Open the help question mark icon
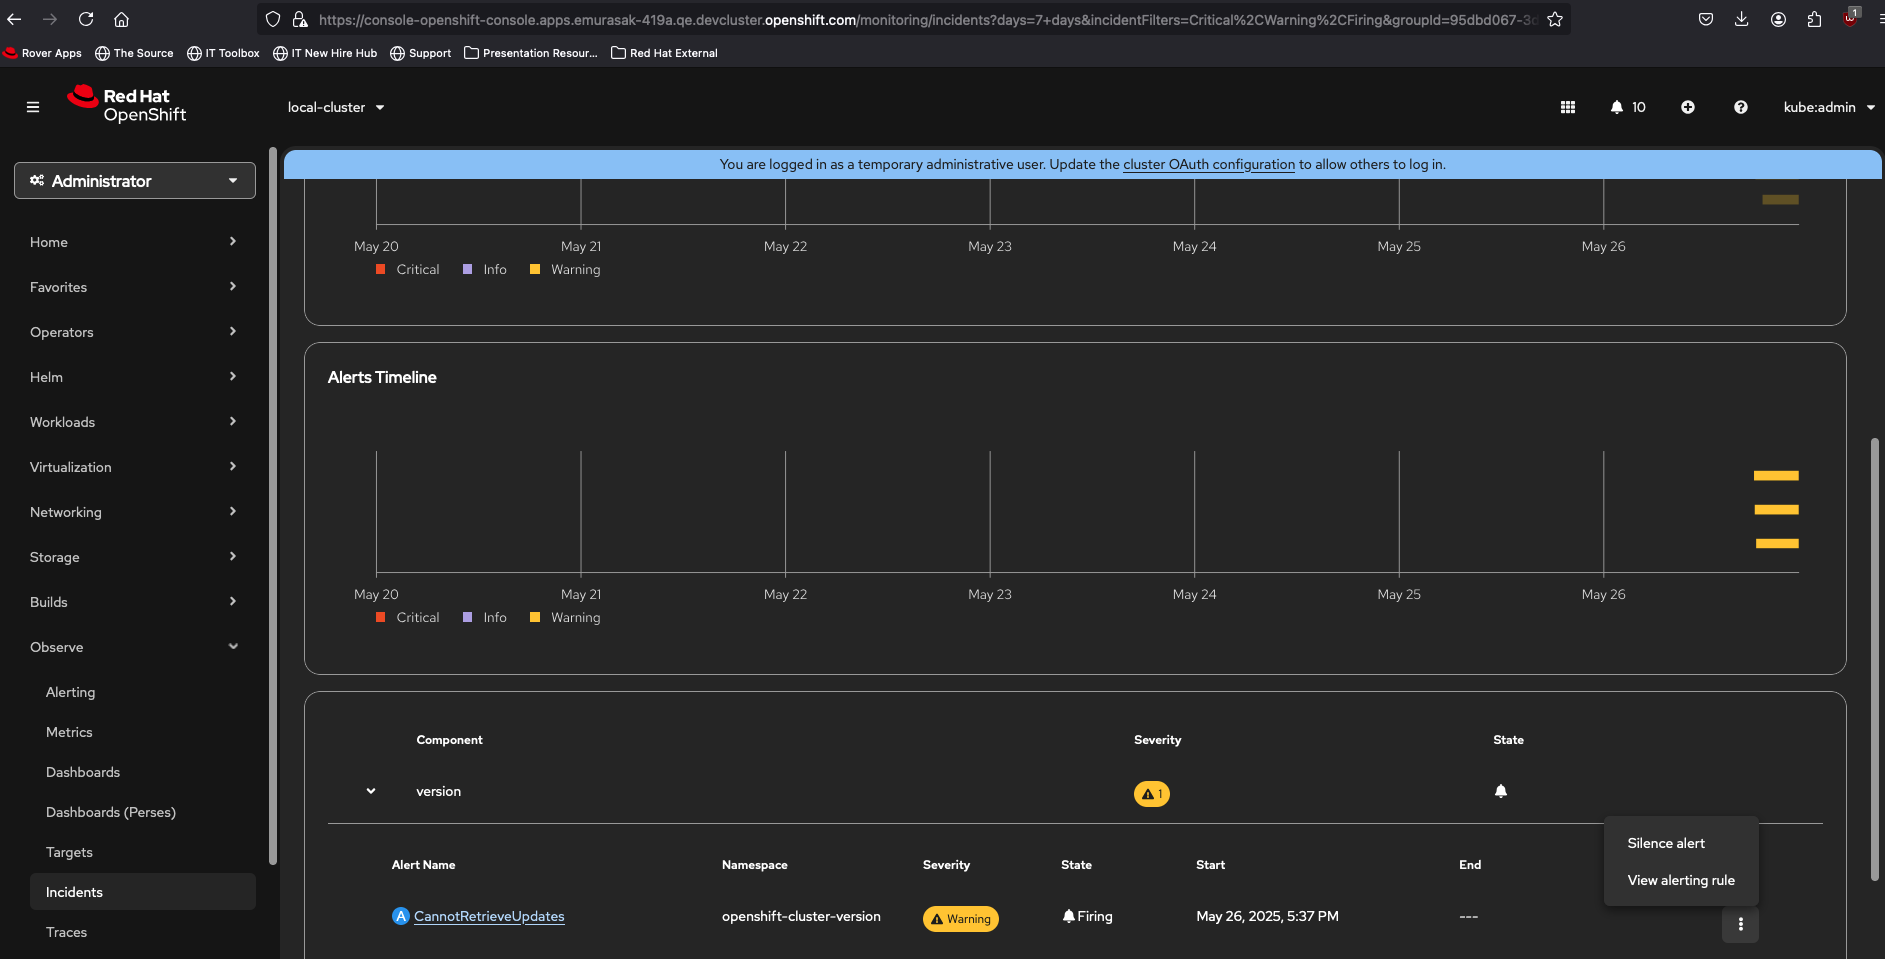 (1740, 107)
